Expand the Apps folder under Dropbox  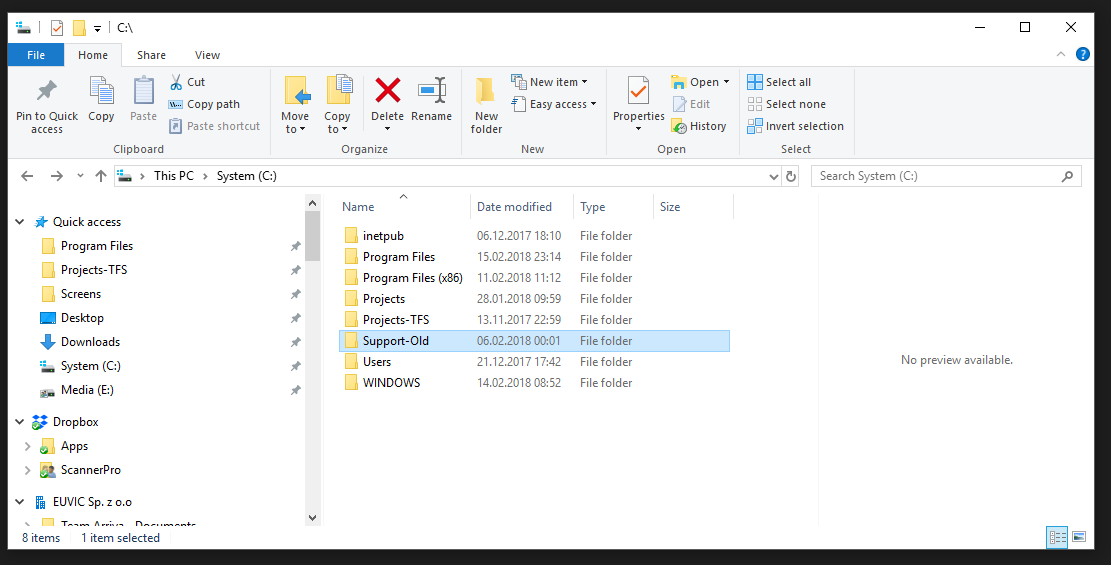(27, 446)
